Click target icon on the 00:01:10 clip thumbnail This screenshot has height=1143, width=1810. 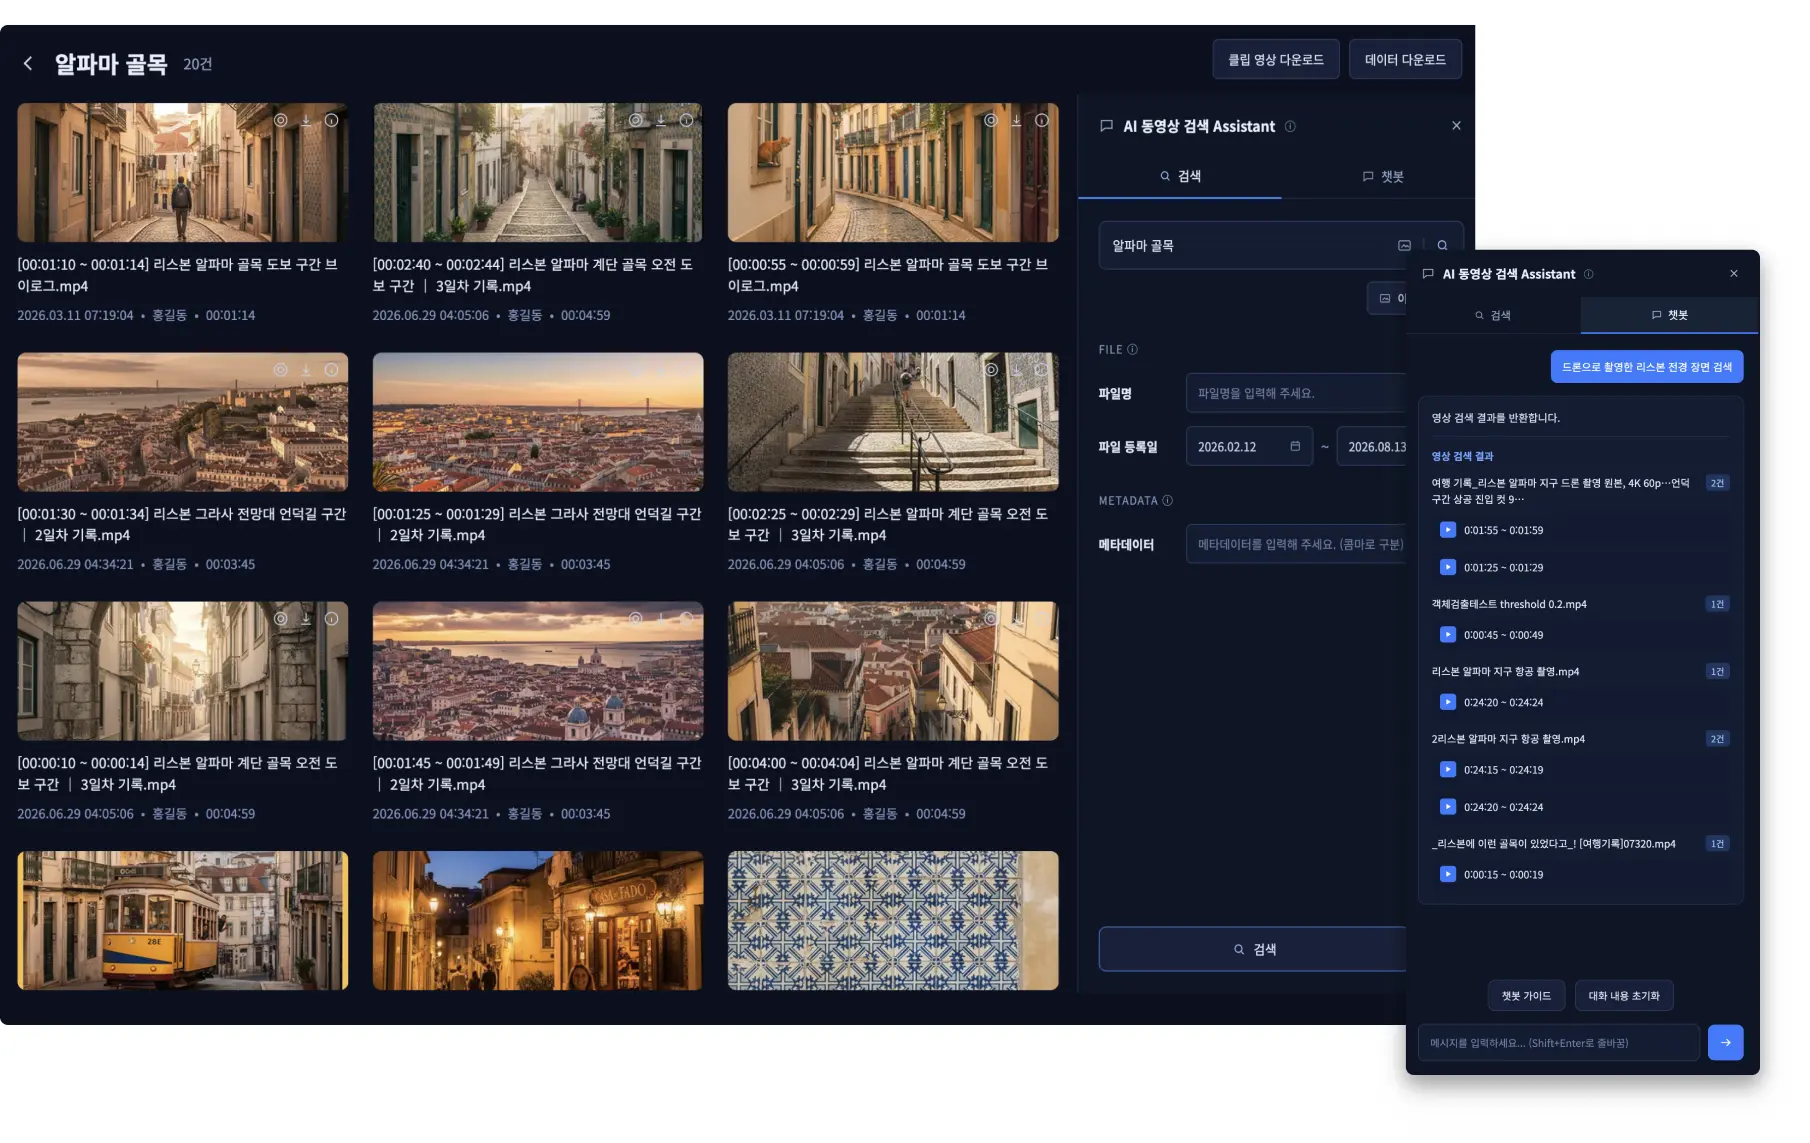click(281, 120)
